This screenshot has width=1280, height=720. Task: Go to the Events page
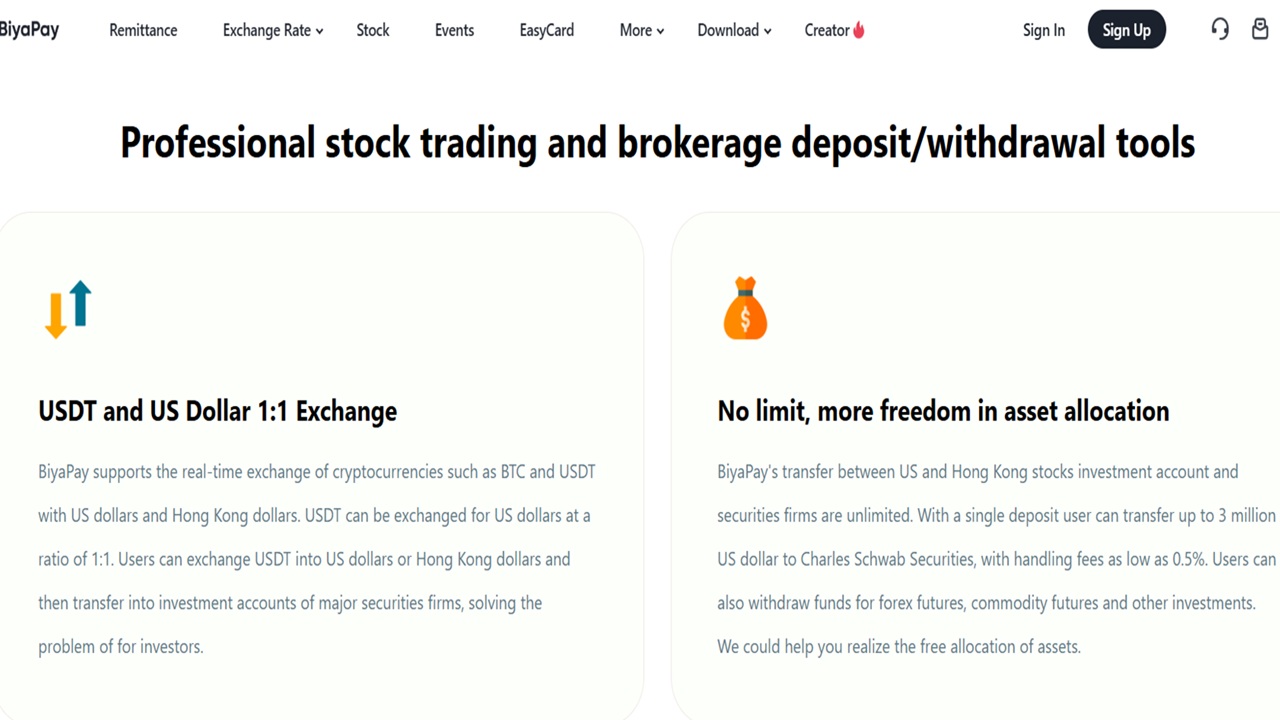click(x=454, y=30)
